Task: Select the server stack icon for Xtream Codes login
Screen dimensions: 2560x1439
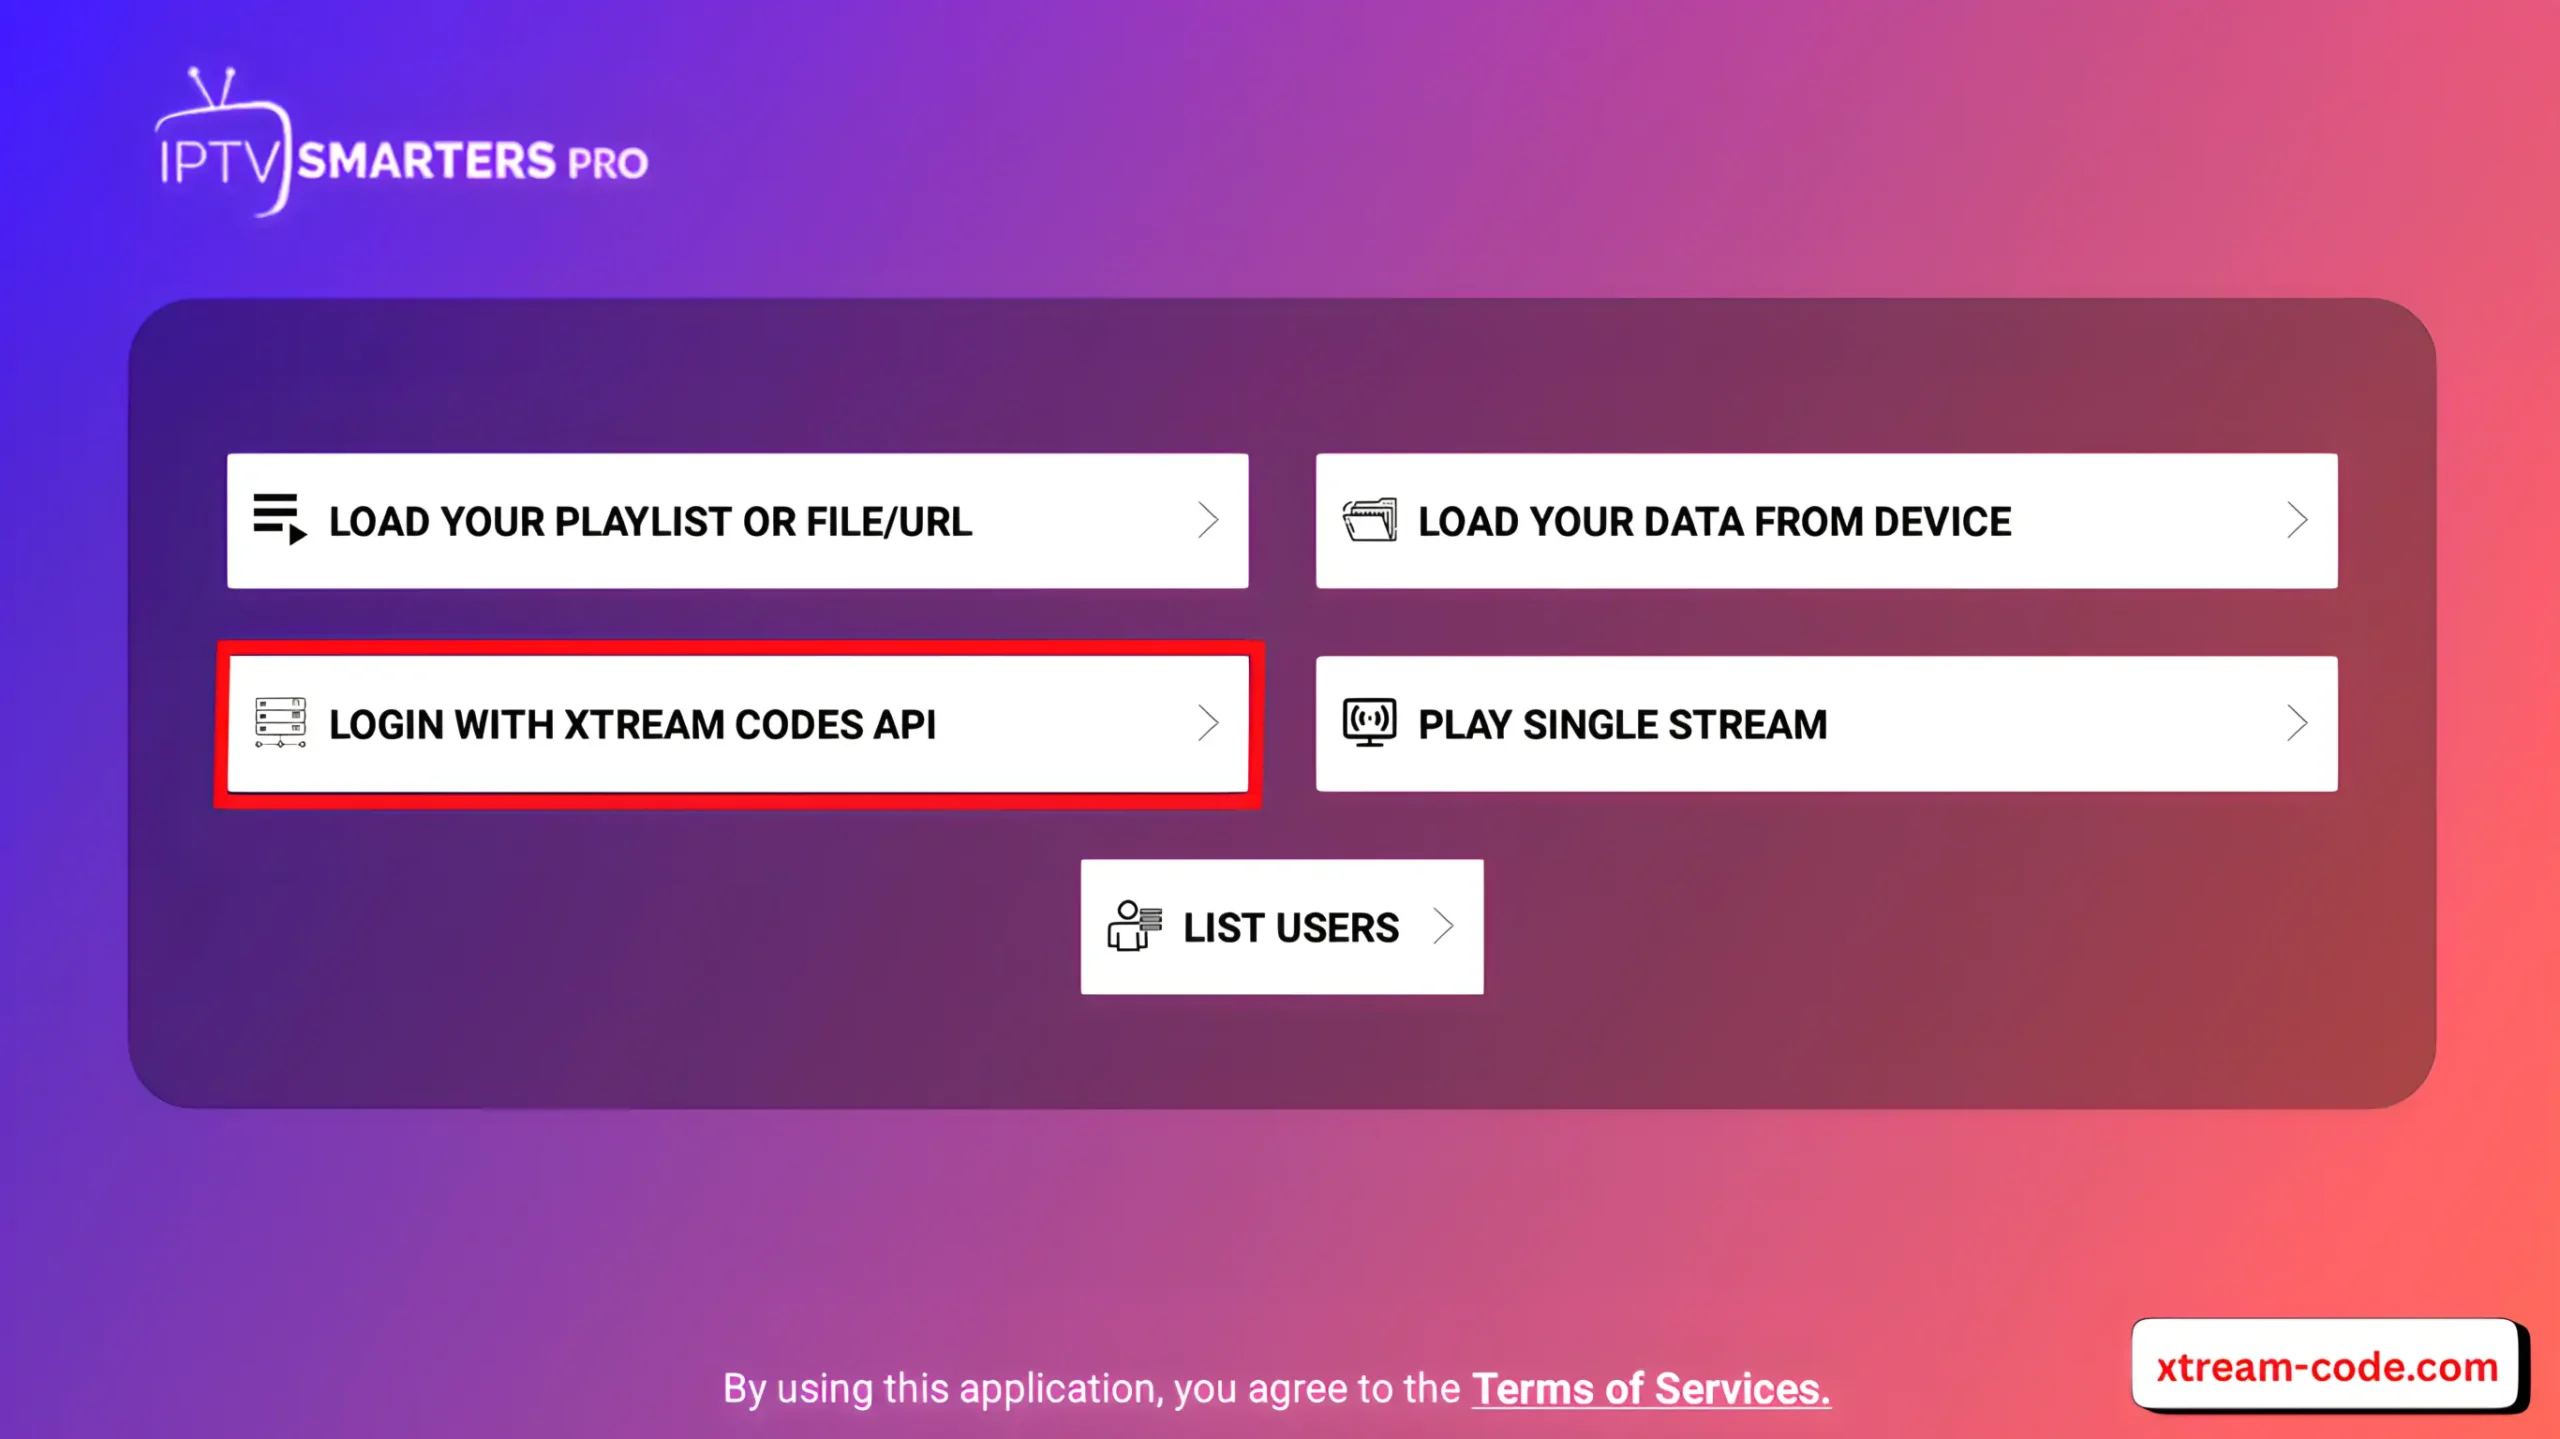Action: 281,724
